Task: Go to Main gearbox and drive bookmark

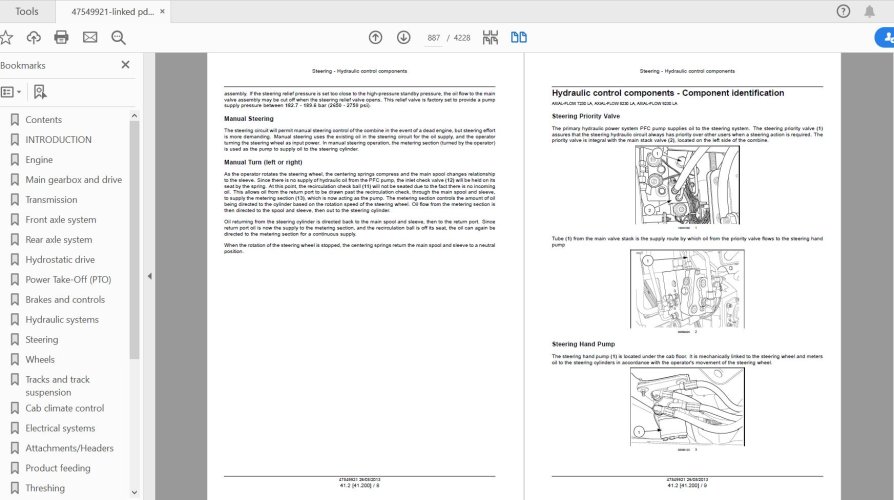Action: pos(74,180)
